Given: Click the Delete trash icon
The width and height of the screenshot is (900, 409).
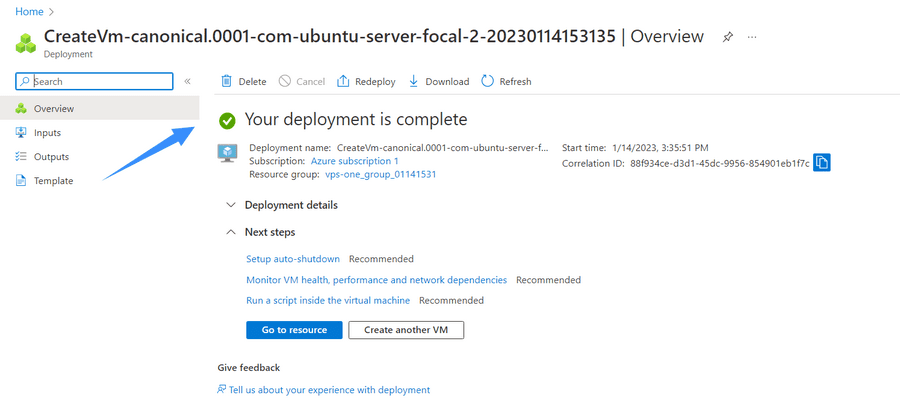Looking at the screenshot, I should (227, 81).
